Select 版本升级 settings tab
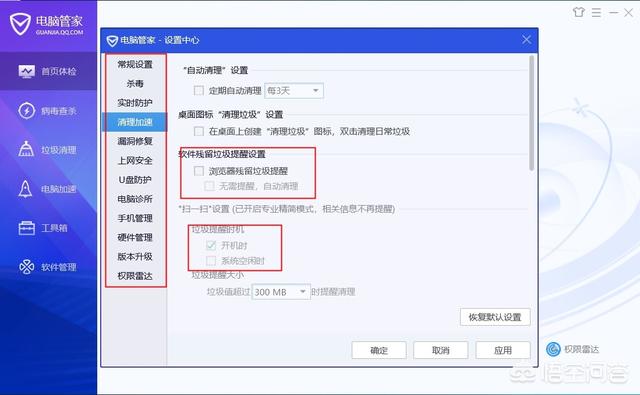 (x=135, y=257)
